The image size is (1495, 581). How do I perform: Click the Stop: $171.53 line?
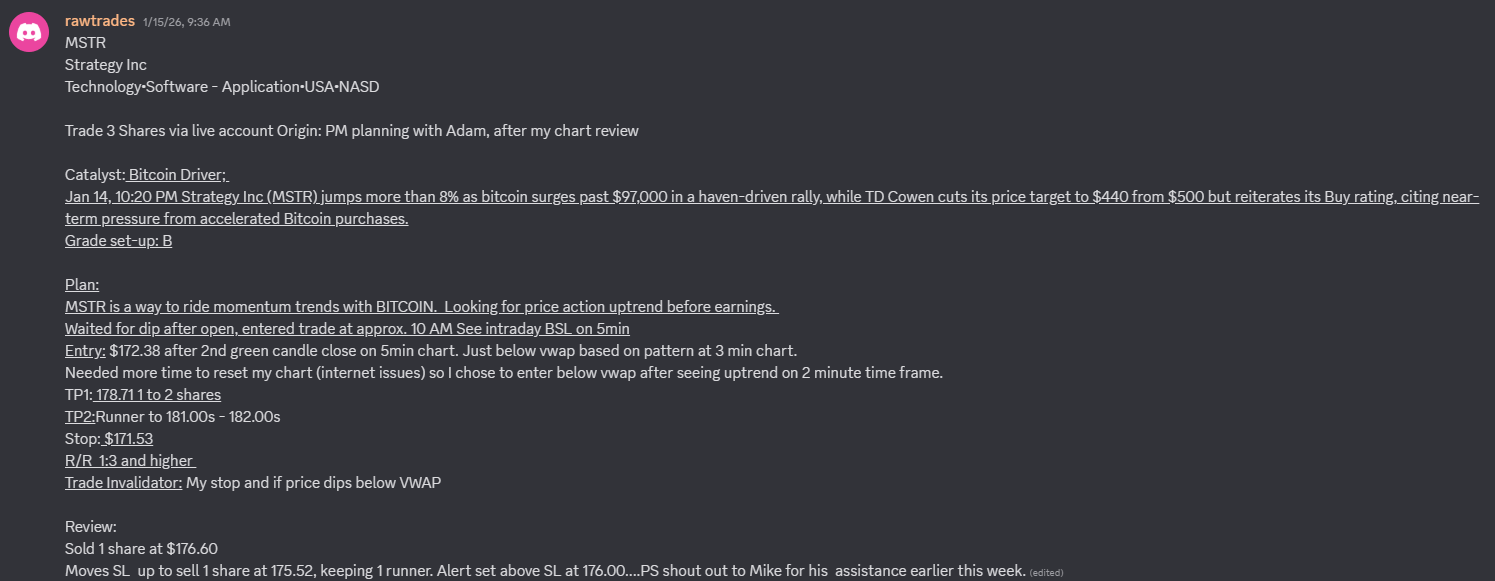click(x=109, y=439)
